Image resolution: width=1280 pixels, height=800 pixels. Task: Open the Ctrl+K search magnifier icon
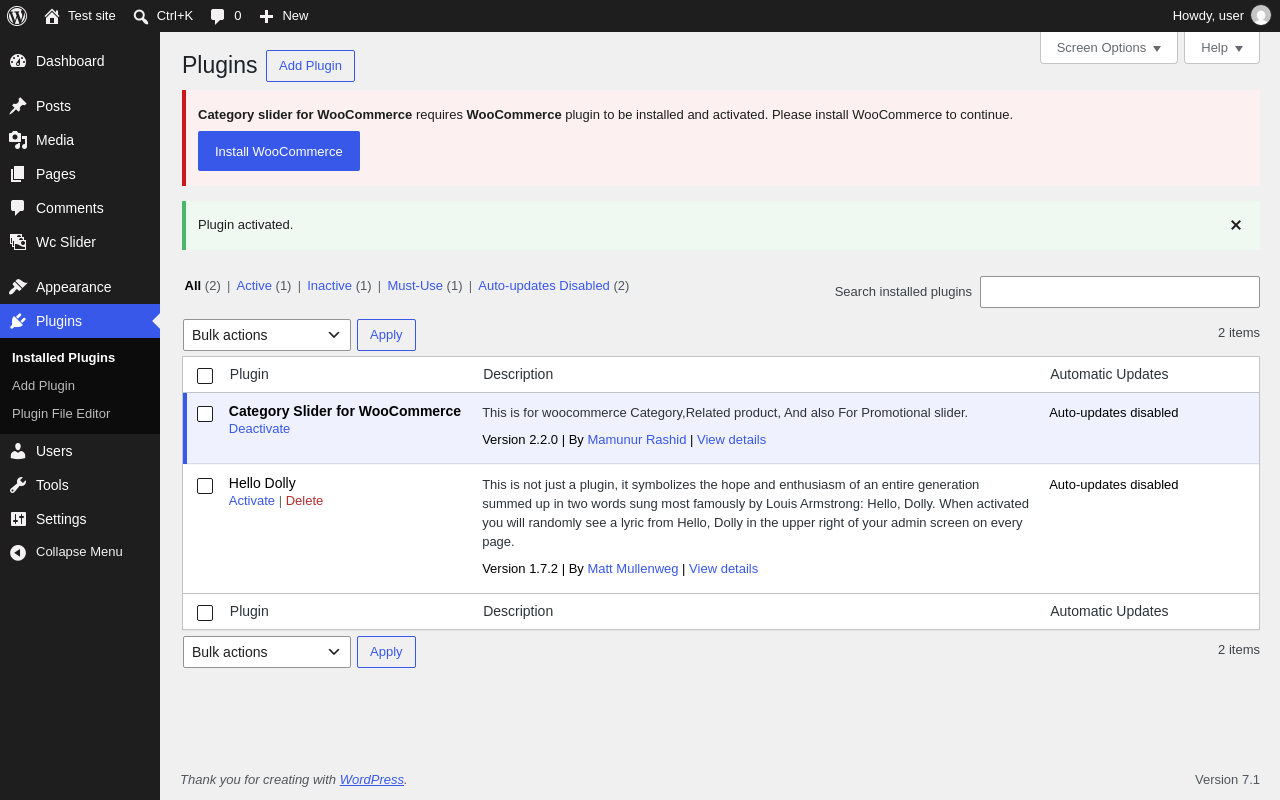[141, 16]
